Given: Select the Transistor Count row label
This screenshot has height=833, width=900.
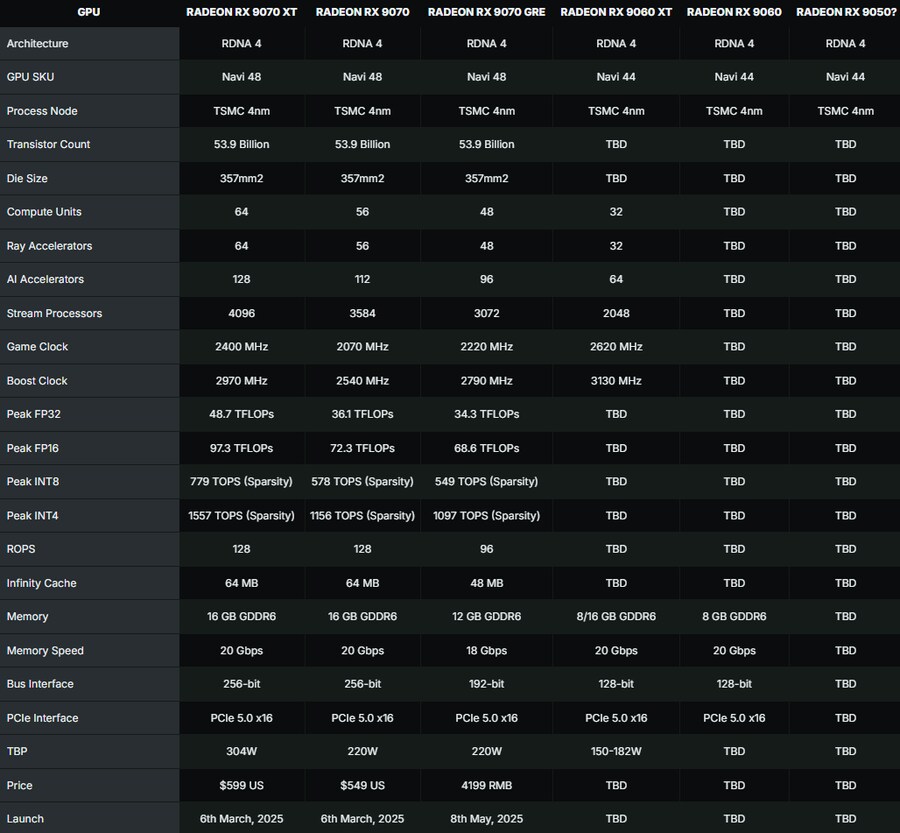Looking at the screenshot, I should (x=48, y=144).
